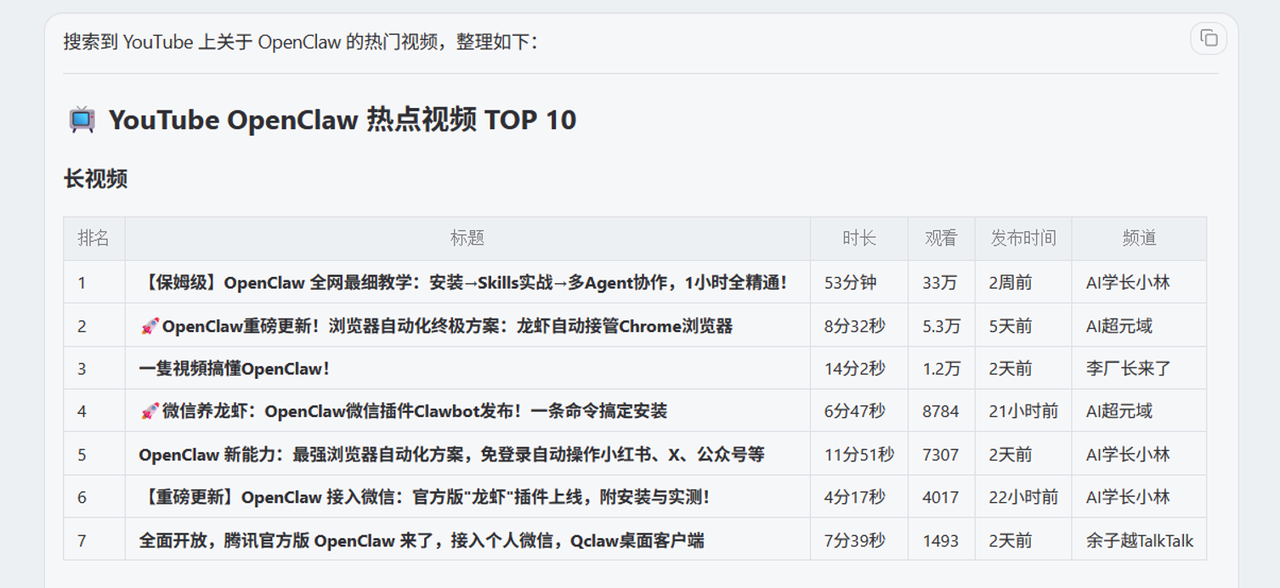Click title 'OpenClaw重磅更新！浏览器自动化终极方案'
This screenshot has height=588, width=1280.
tap(436, 326)
